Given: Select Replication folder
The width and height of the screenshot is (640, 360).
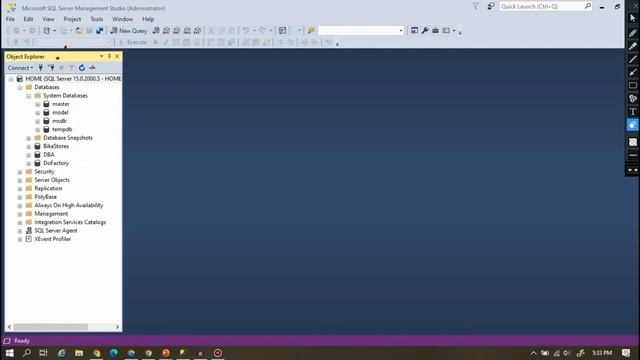Looking at the screenshot, I should 48,188.
